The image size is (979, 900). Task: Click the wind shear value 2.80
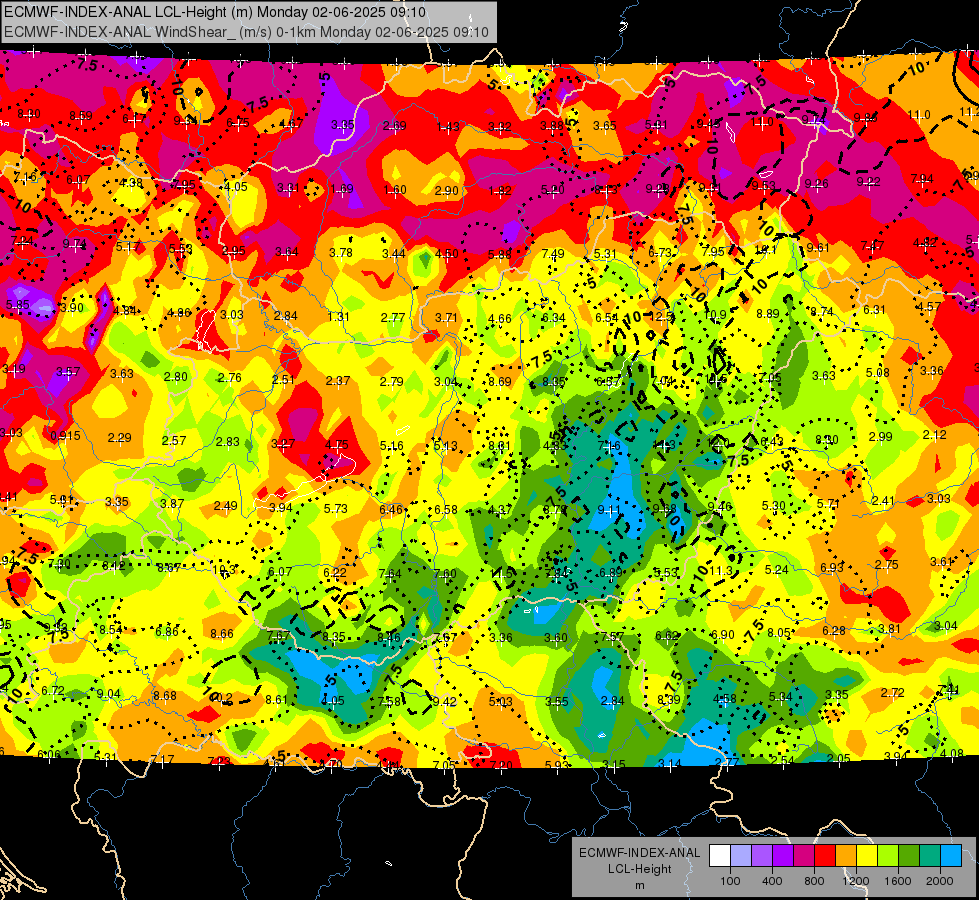point(175,377)
